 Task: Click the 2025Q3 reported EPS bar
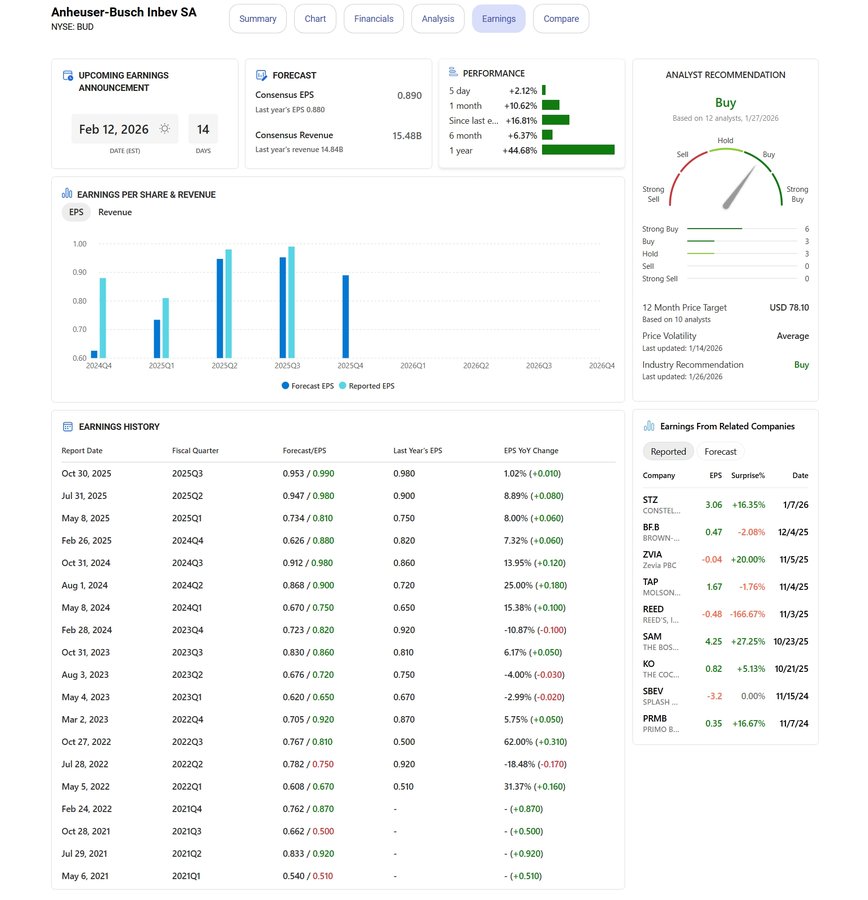[291, 302]
